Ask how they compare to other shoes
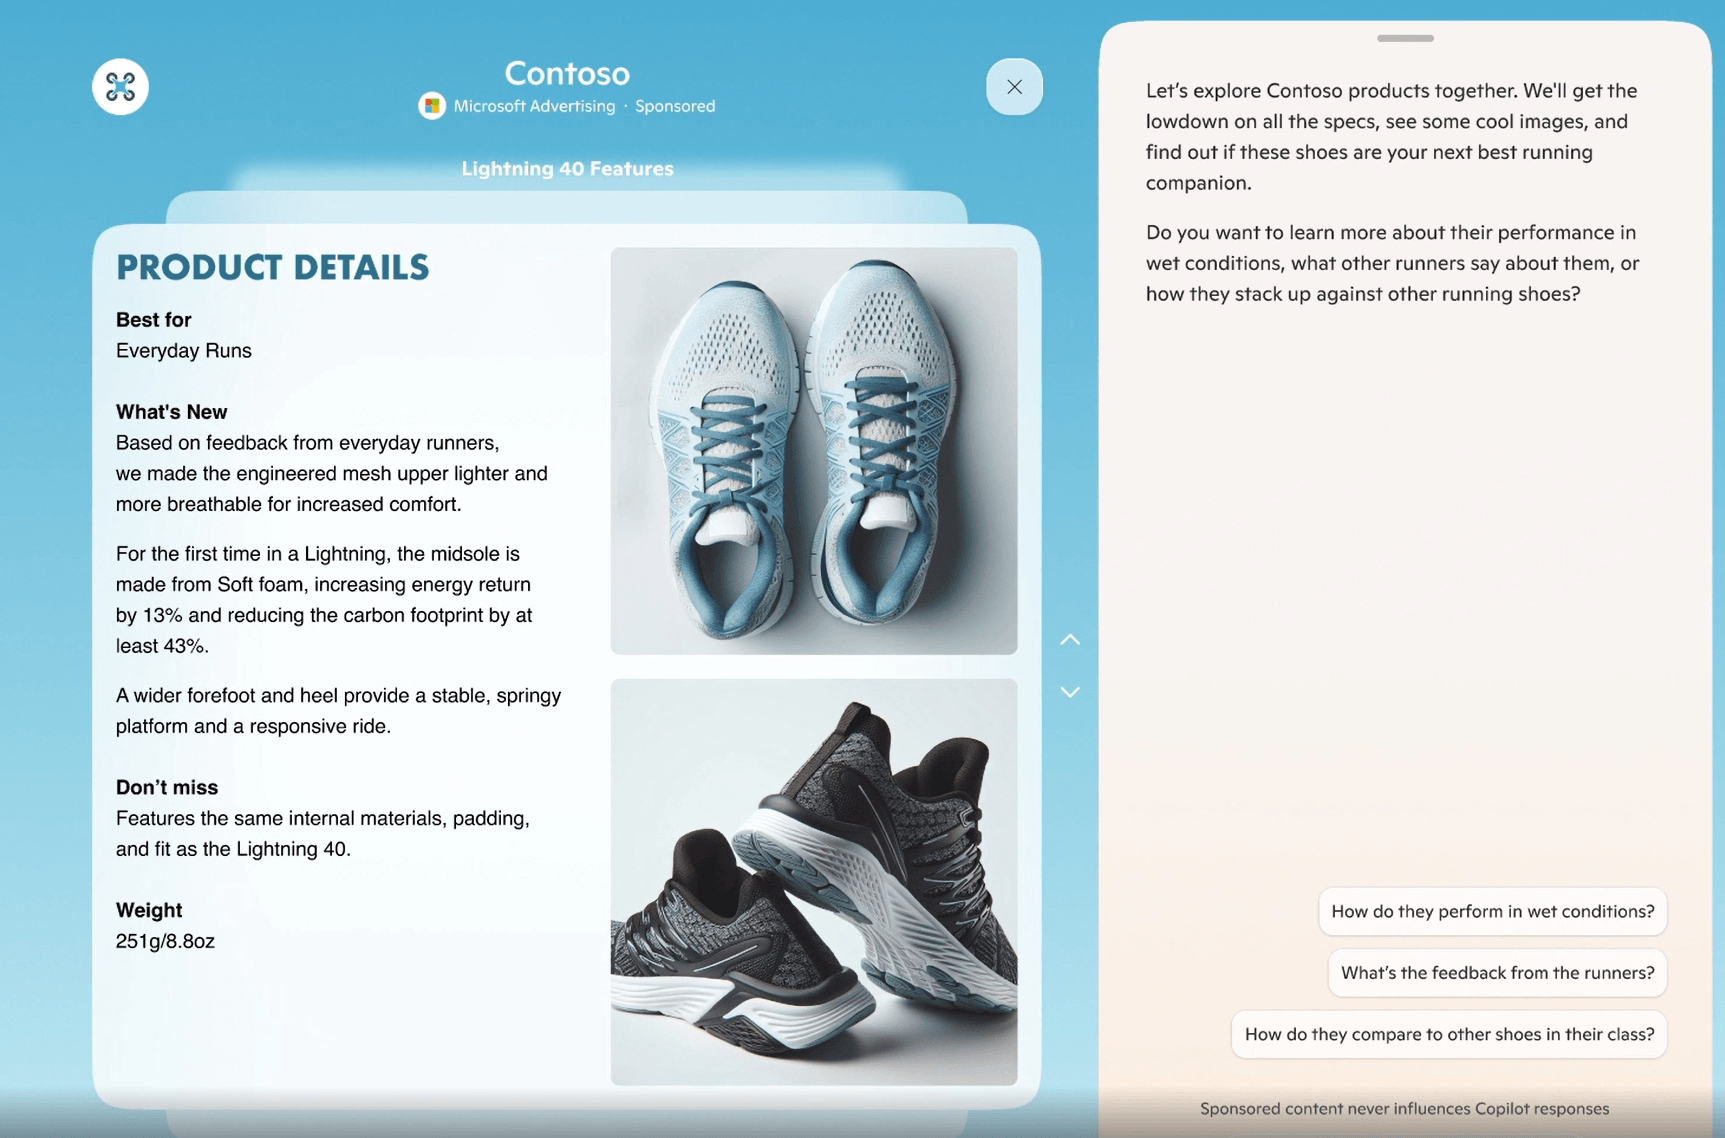 pyautogui.click(x=1448, y=1034)
